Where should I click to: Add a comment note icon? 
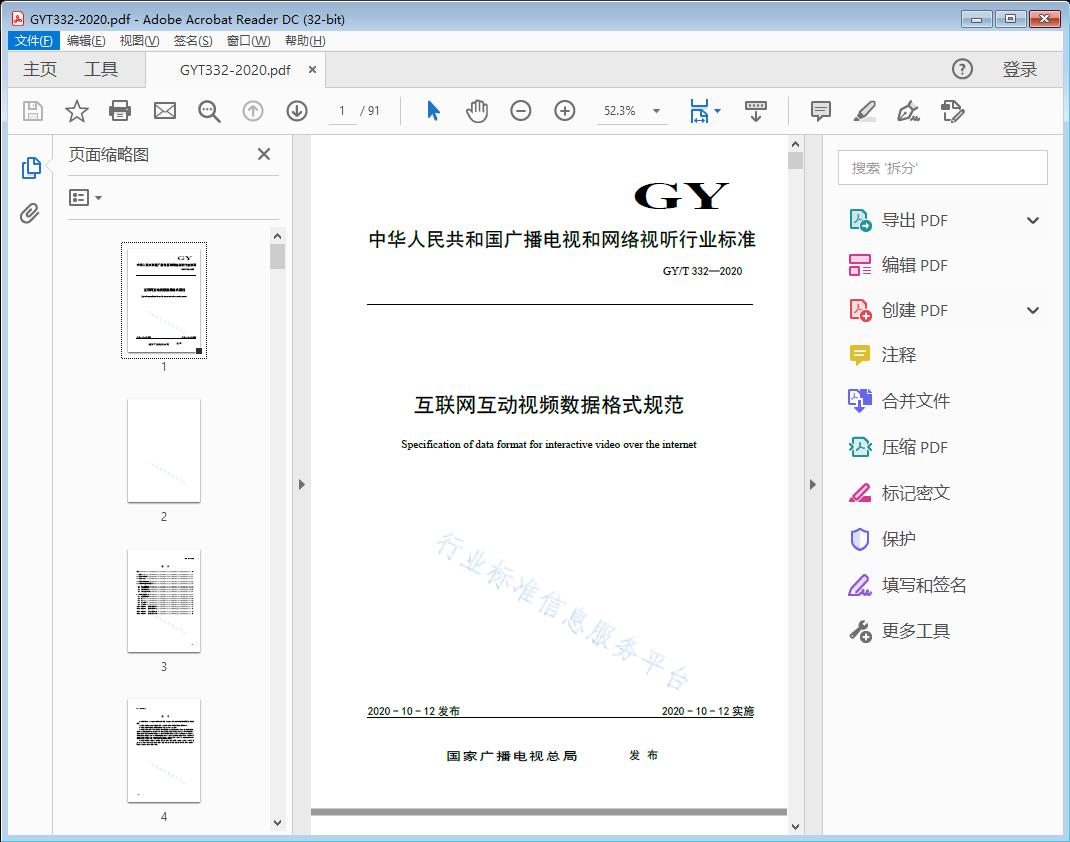pos(821,111)
